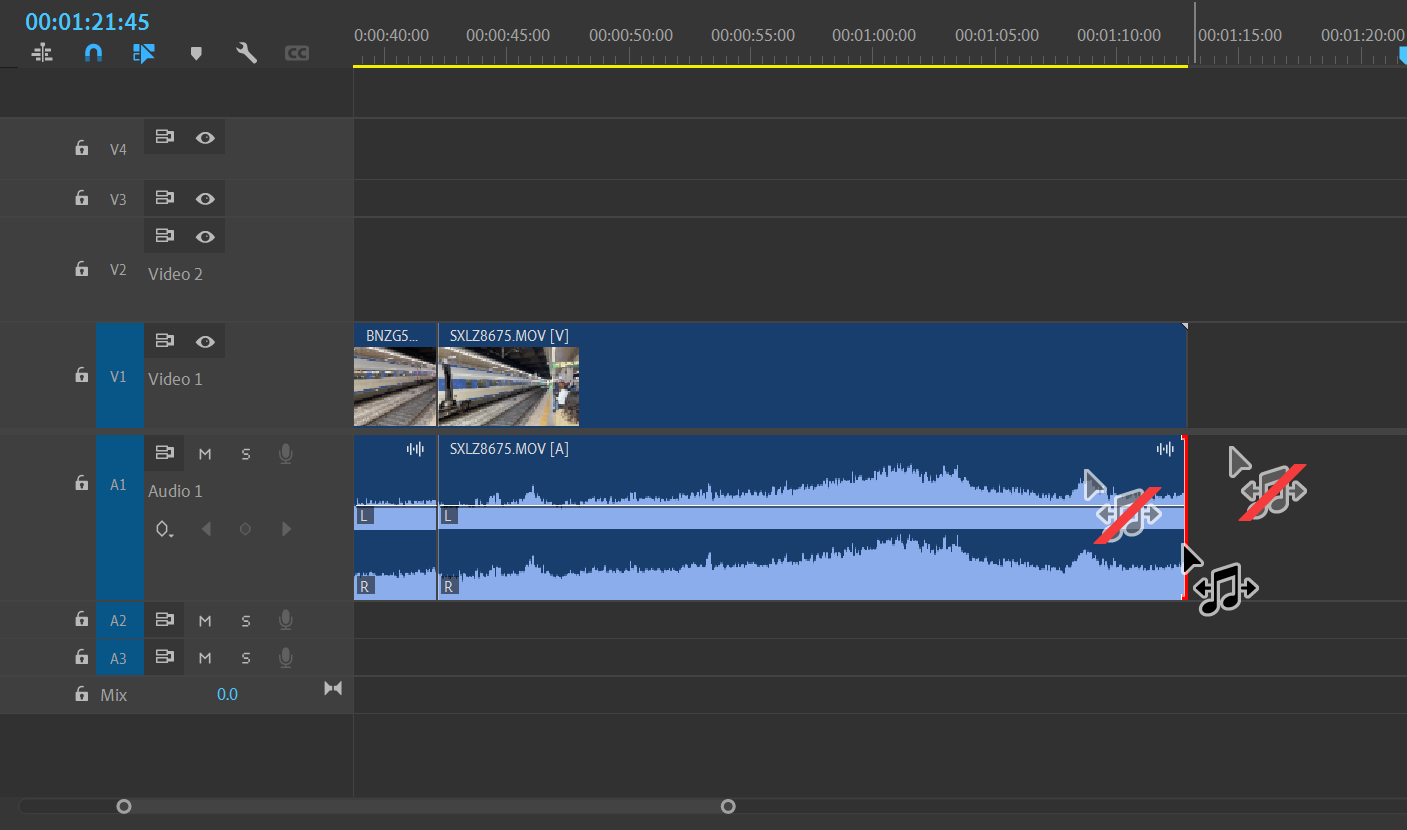Image resolution: width=1407 pixels, height=830 pixels.
Task: Mute the Audio 1 track
Action: [x=205, y=453]
